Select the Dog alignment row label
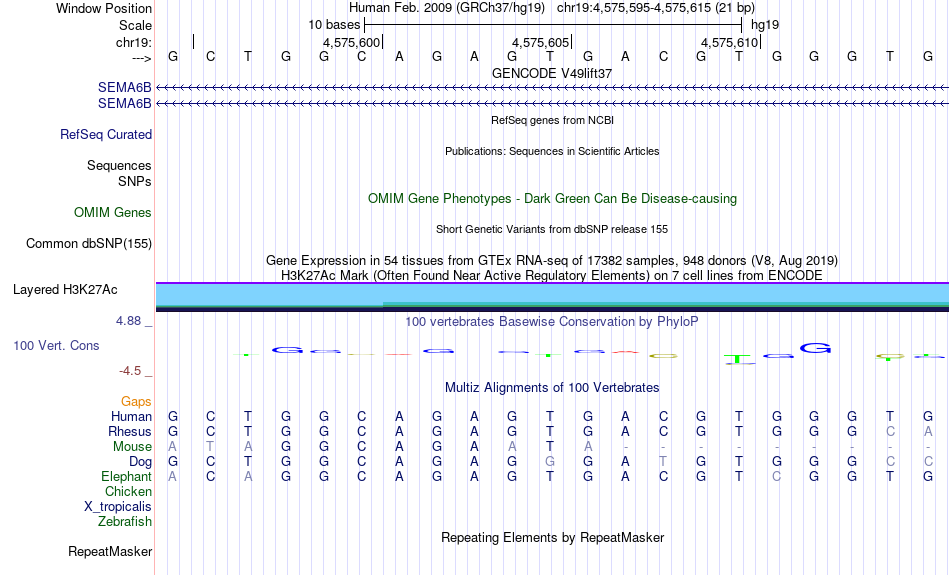950x575 pixels. click(x=140, y=462)
